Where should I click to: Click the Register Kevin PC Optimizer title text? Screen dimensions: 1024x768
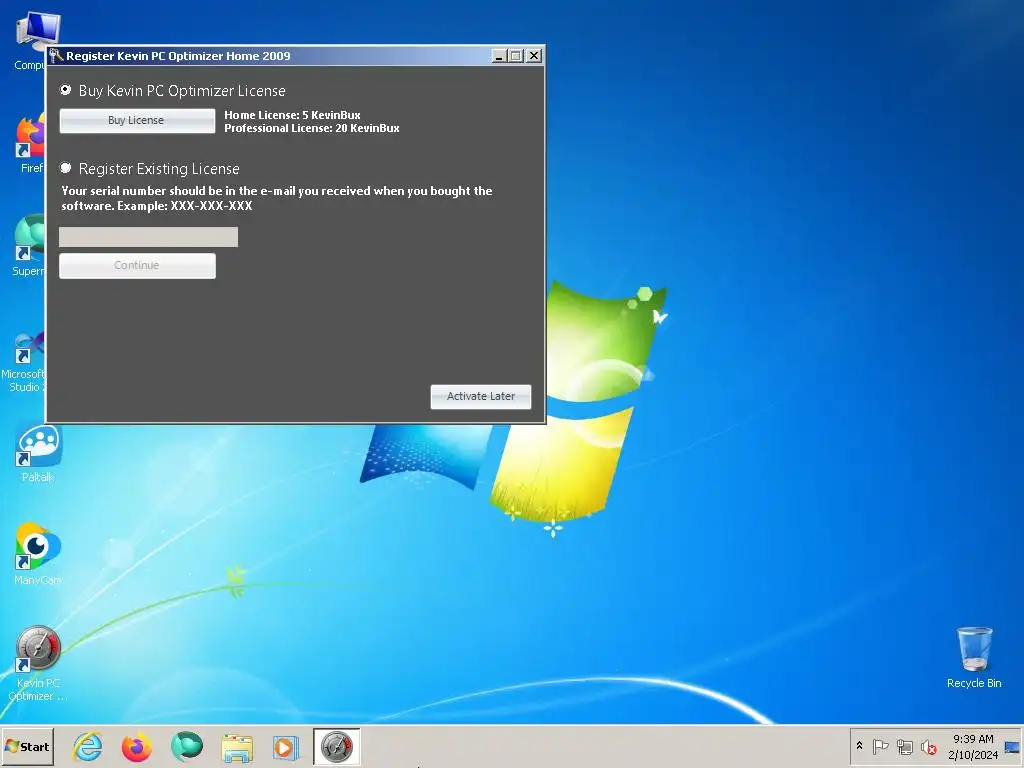(178, 56)
